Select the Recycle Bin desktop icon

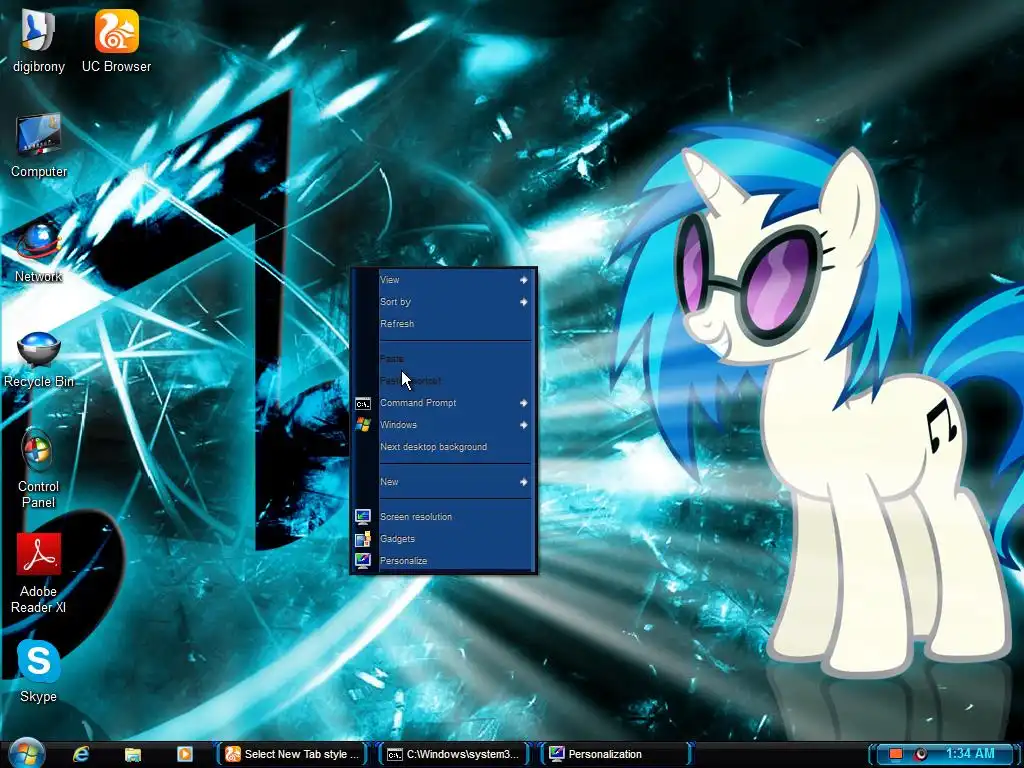38,348
